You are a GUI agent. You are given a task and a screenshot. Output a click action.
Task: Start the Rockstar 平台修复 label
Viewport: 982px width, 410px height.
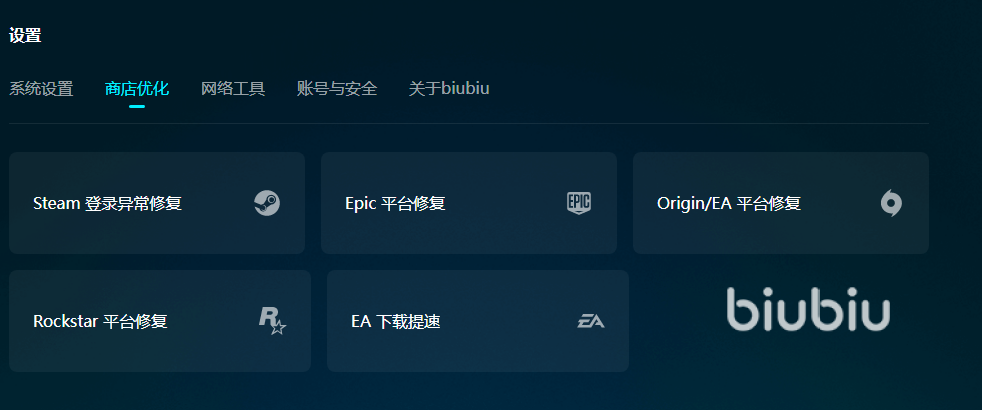100,322
